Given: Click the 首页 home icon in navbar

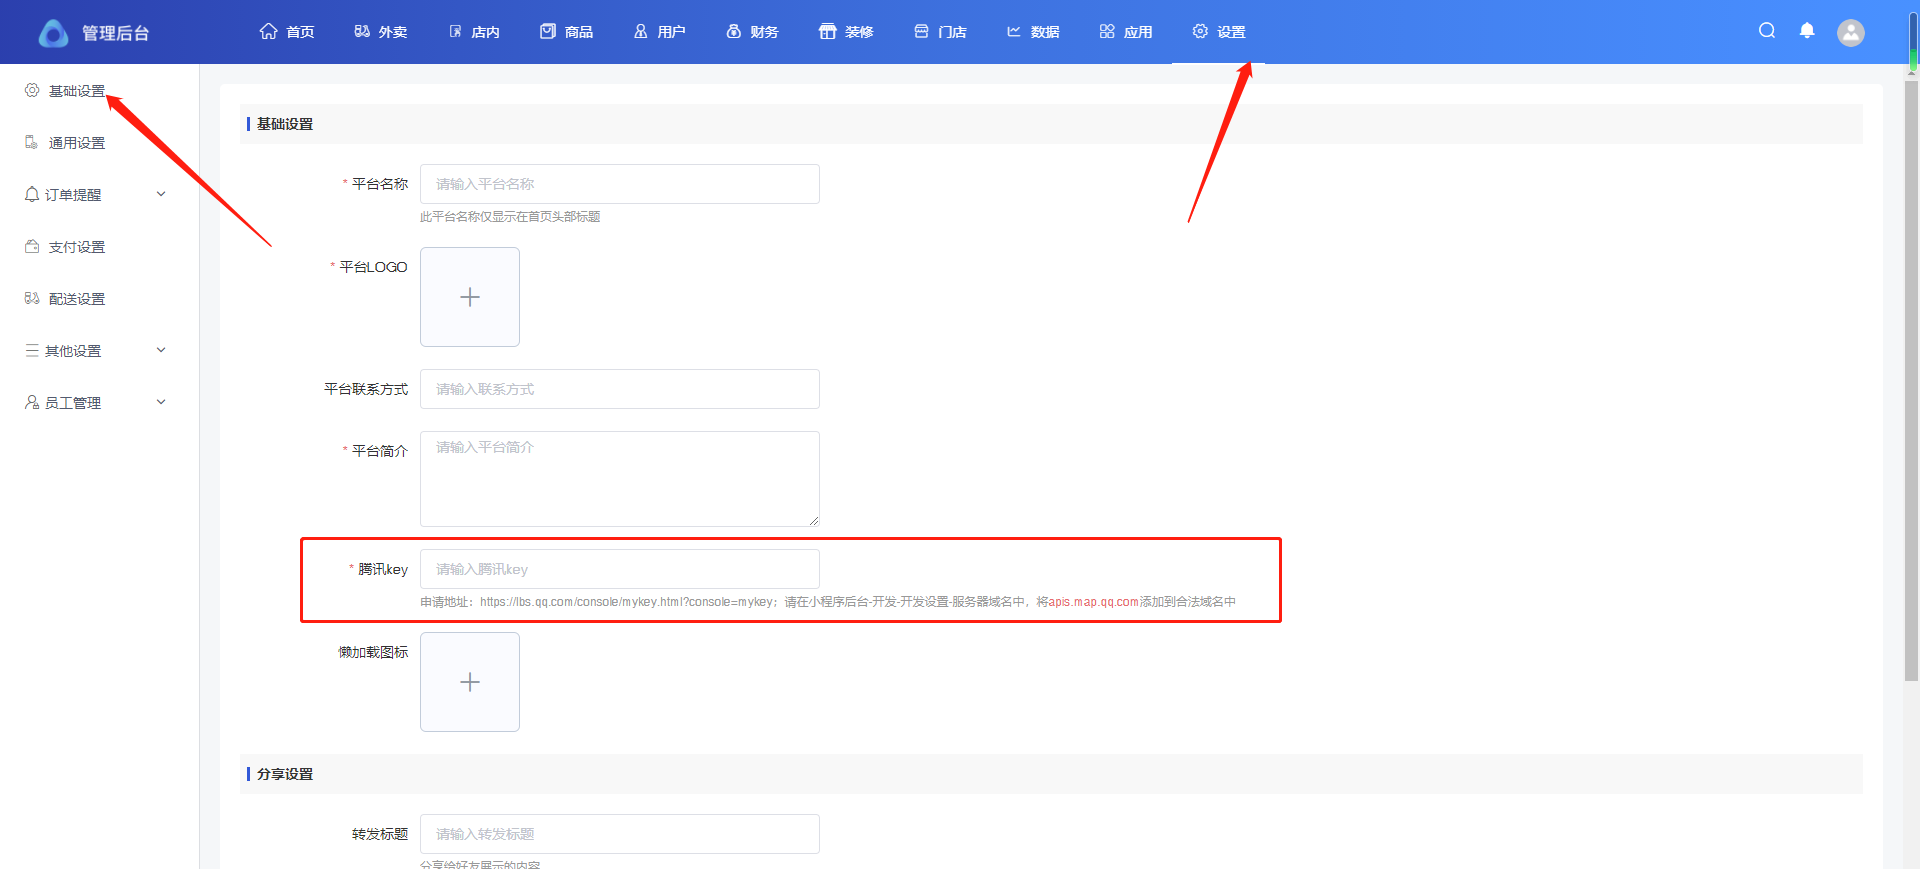Looking at the screenshot, I should coord(268,31).
